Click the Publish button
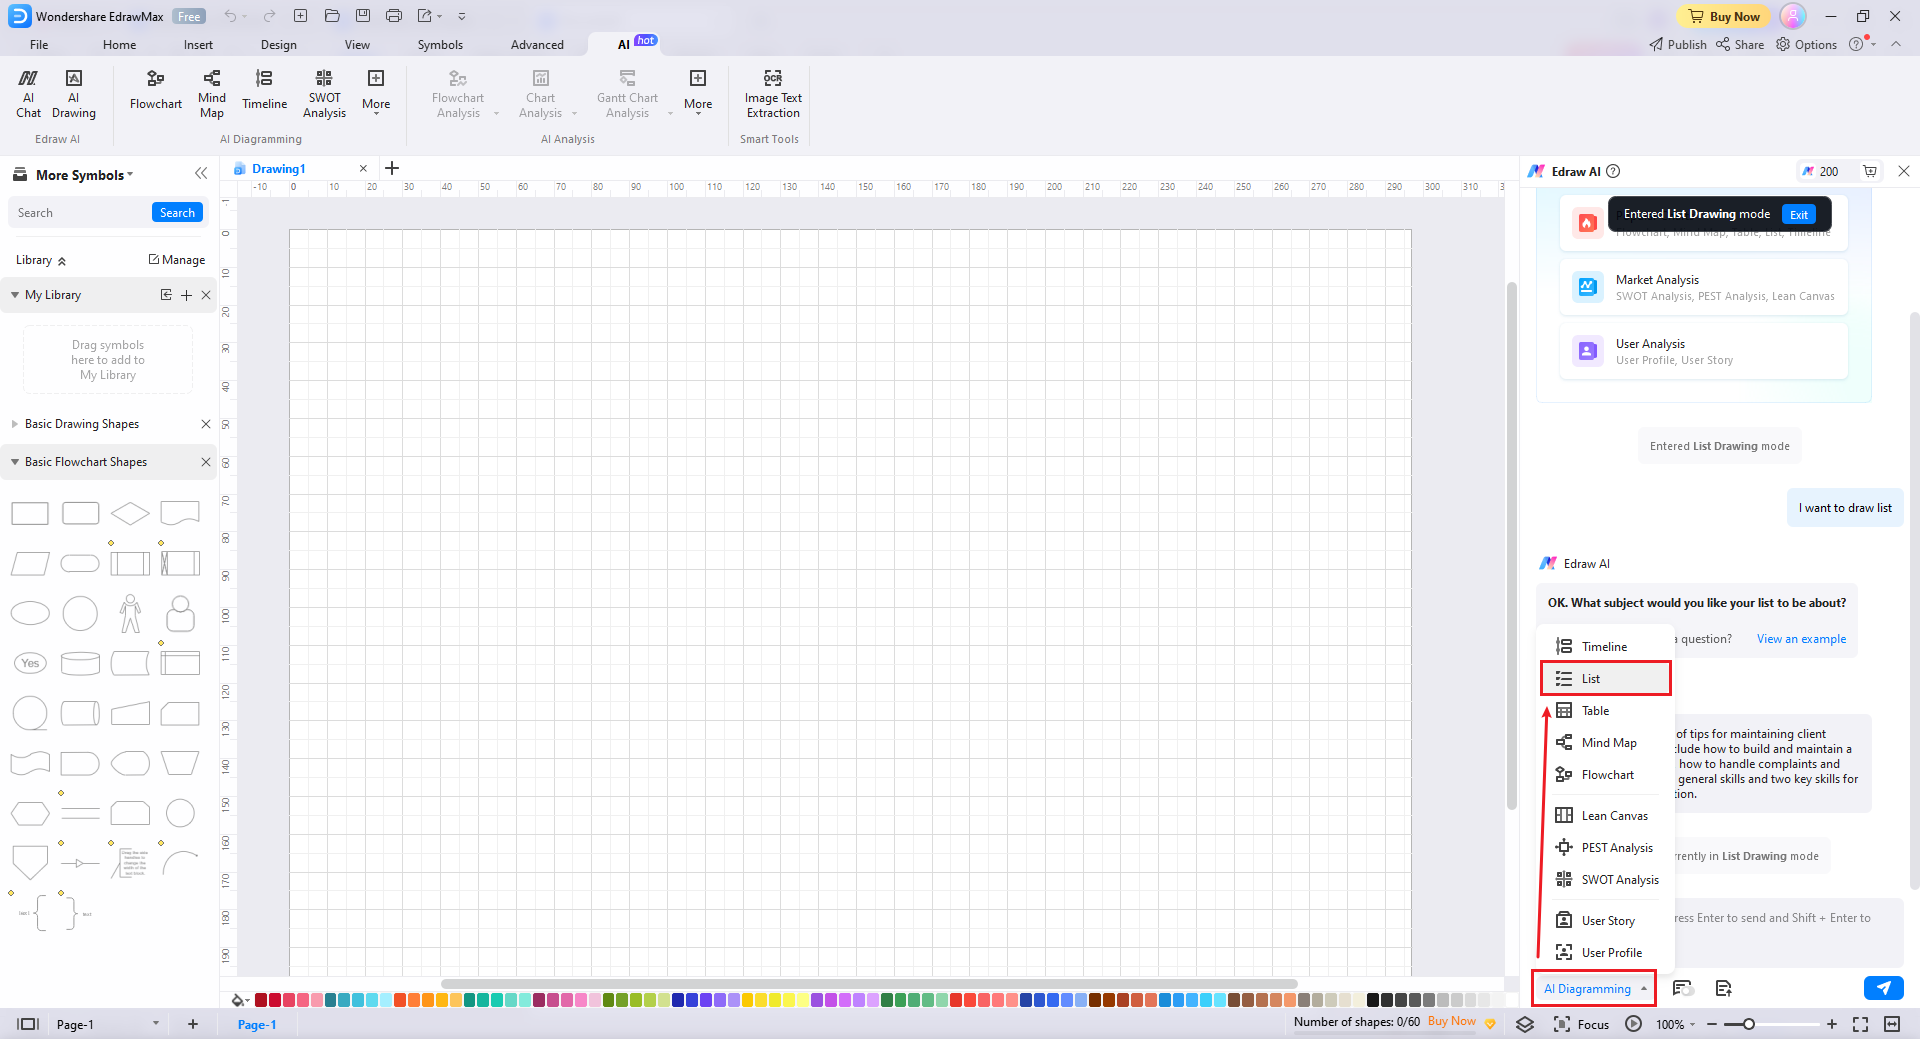Screen dimensions: 1920x1039 (x=1678, y=44)
